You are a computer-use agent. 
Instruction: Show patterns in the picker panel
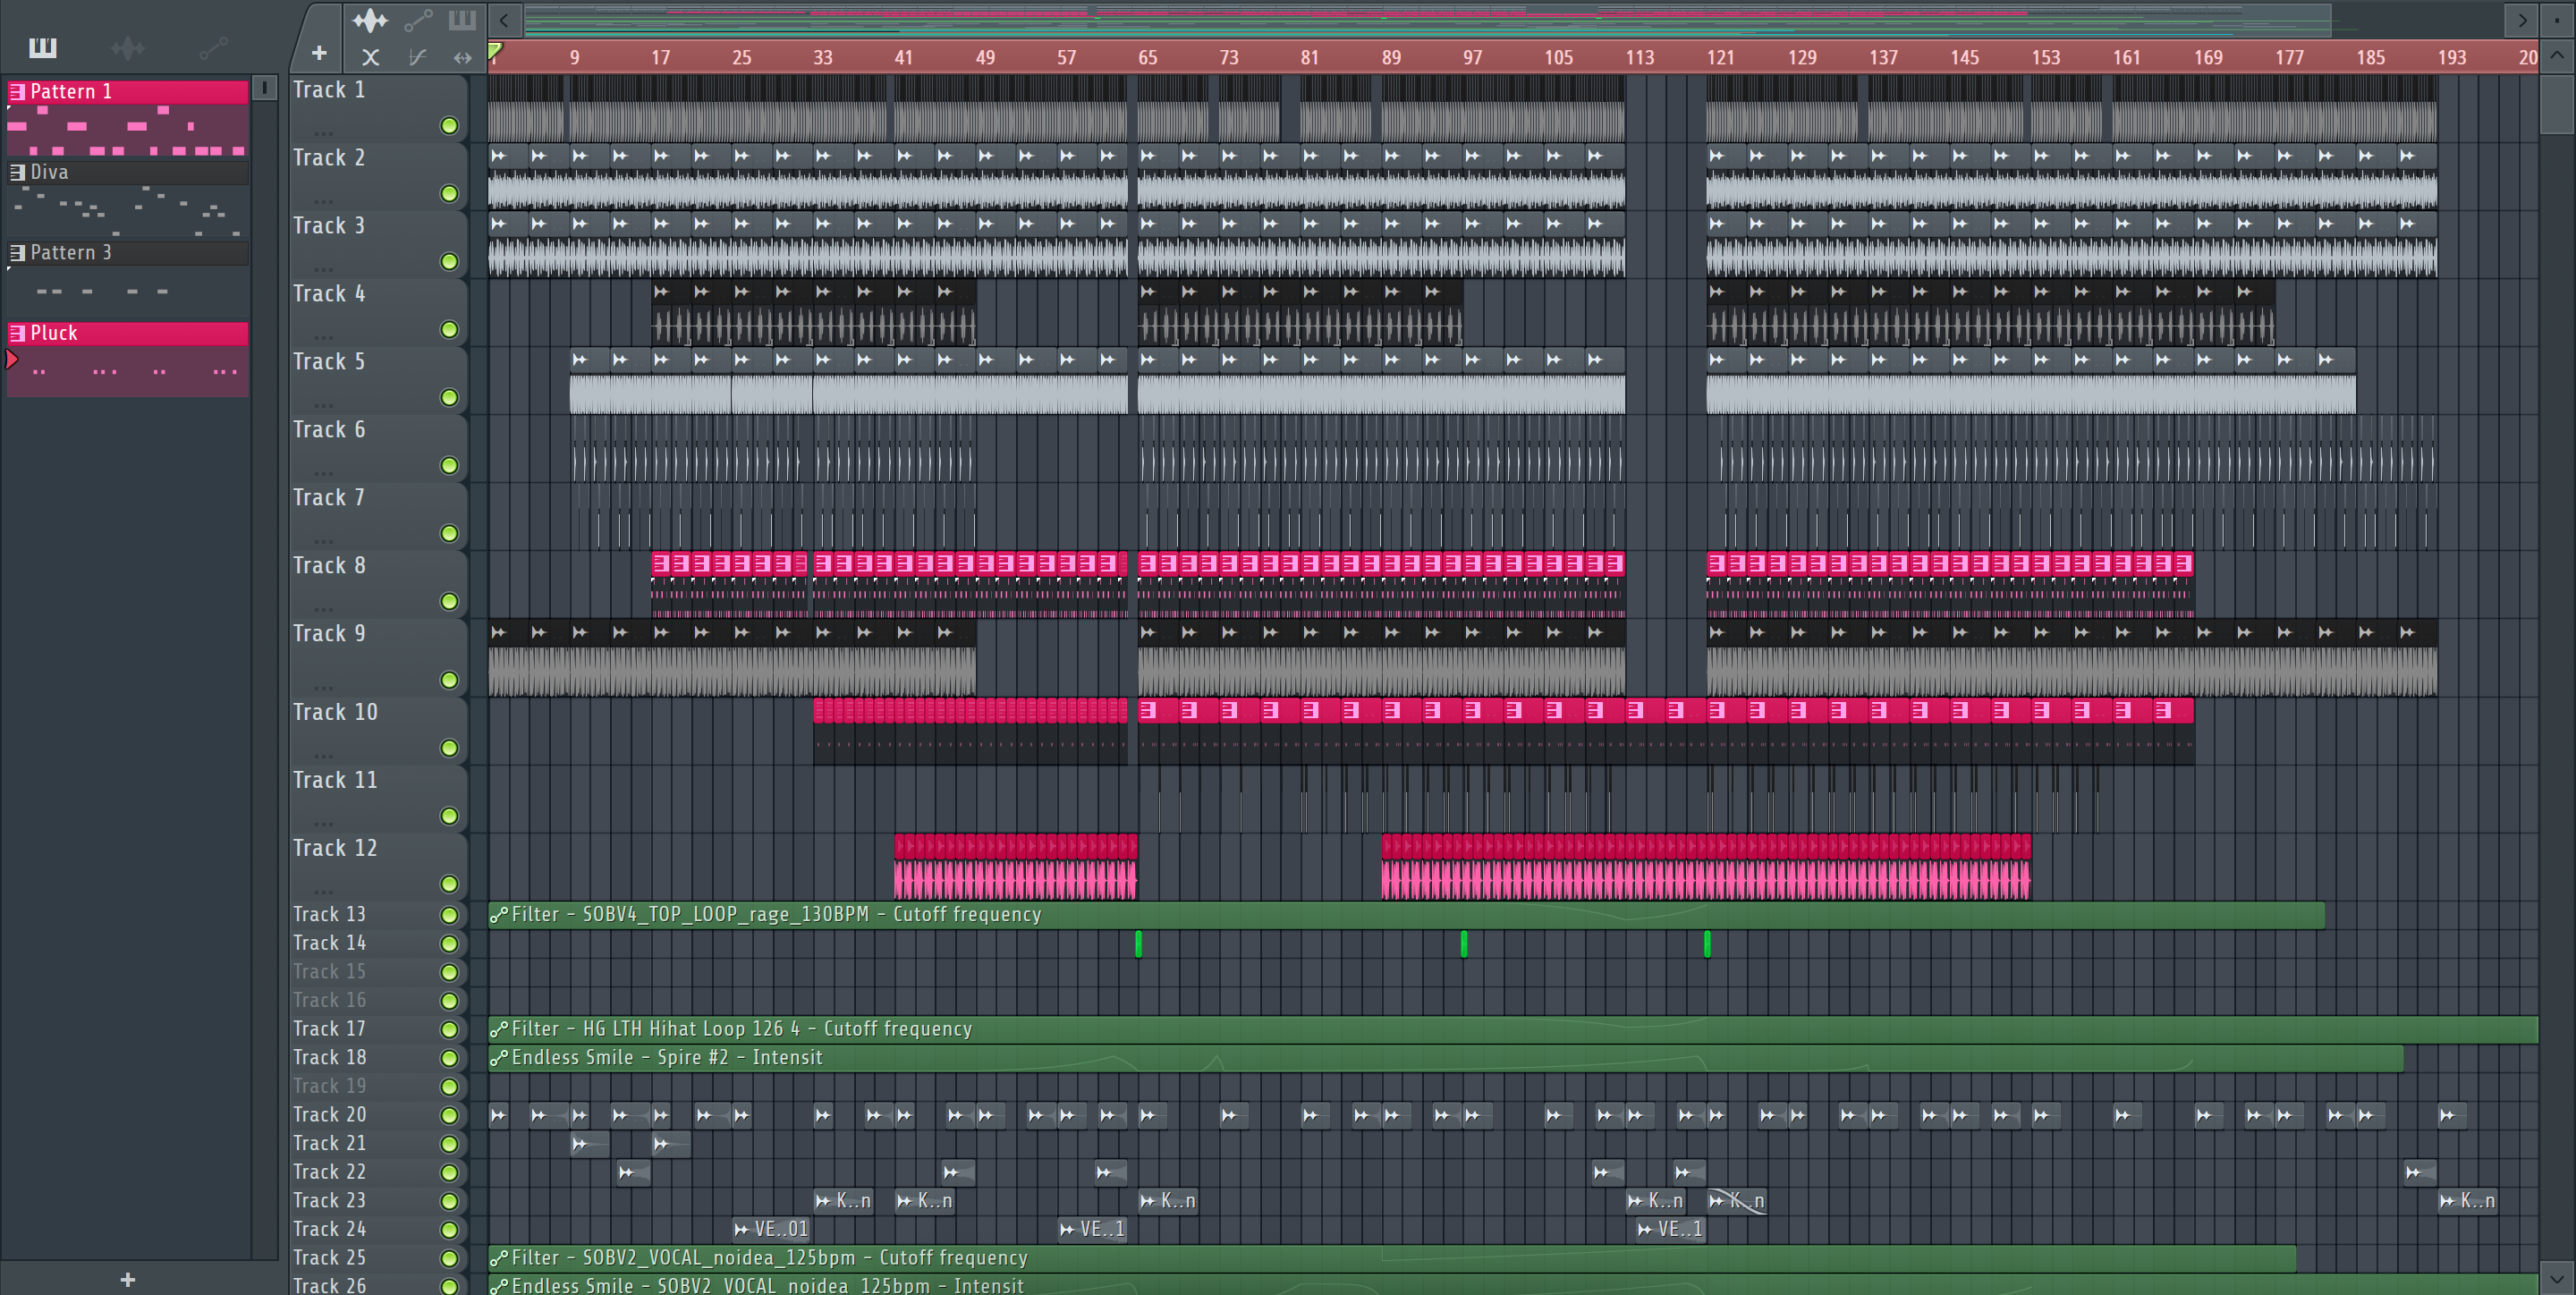[42, 47]
